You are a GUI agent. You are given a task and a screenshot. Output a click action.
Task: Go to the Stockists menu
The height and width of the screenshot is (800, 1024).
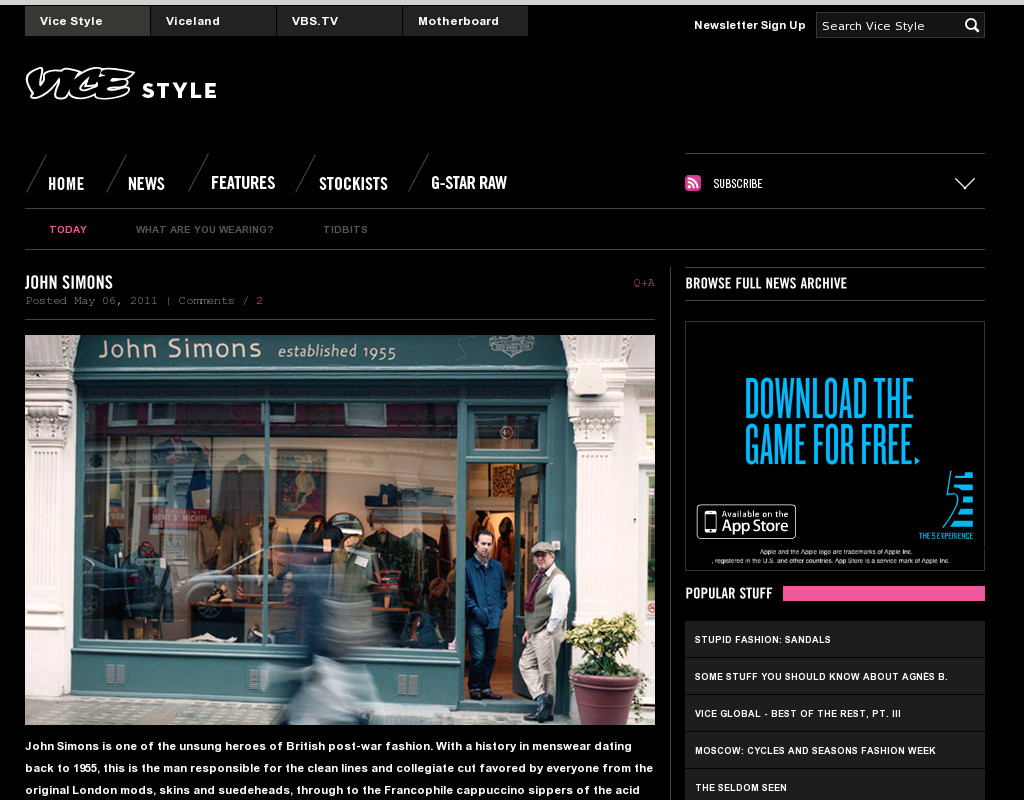point(353,184)
